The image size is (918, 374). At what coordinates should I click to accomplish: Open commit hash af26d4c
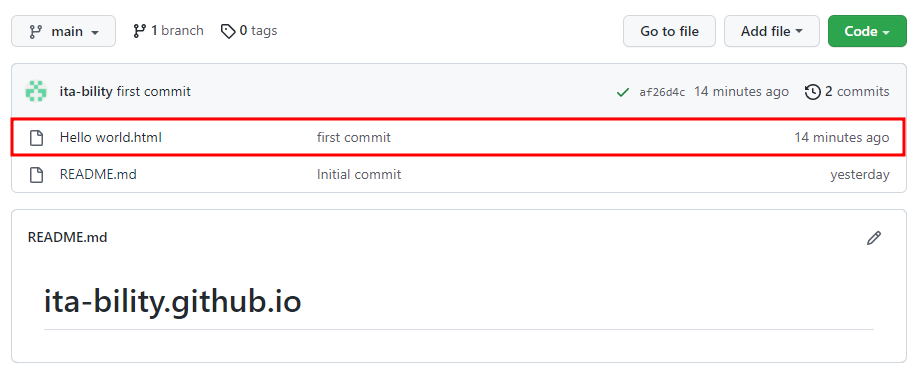click(662, 92)
